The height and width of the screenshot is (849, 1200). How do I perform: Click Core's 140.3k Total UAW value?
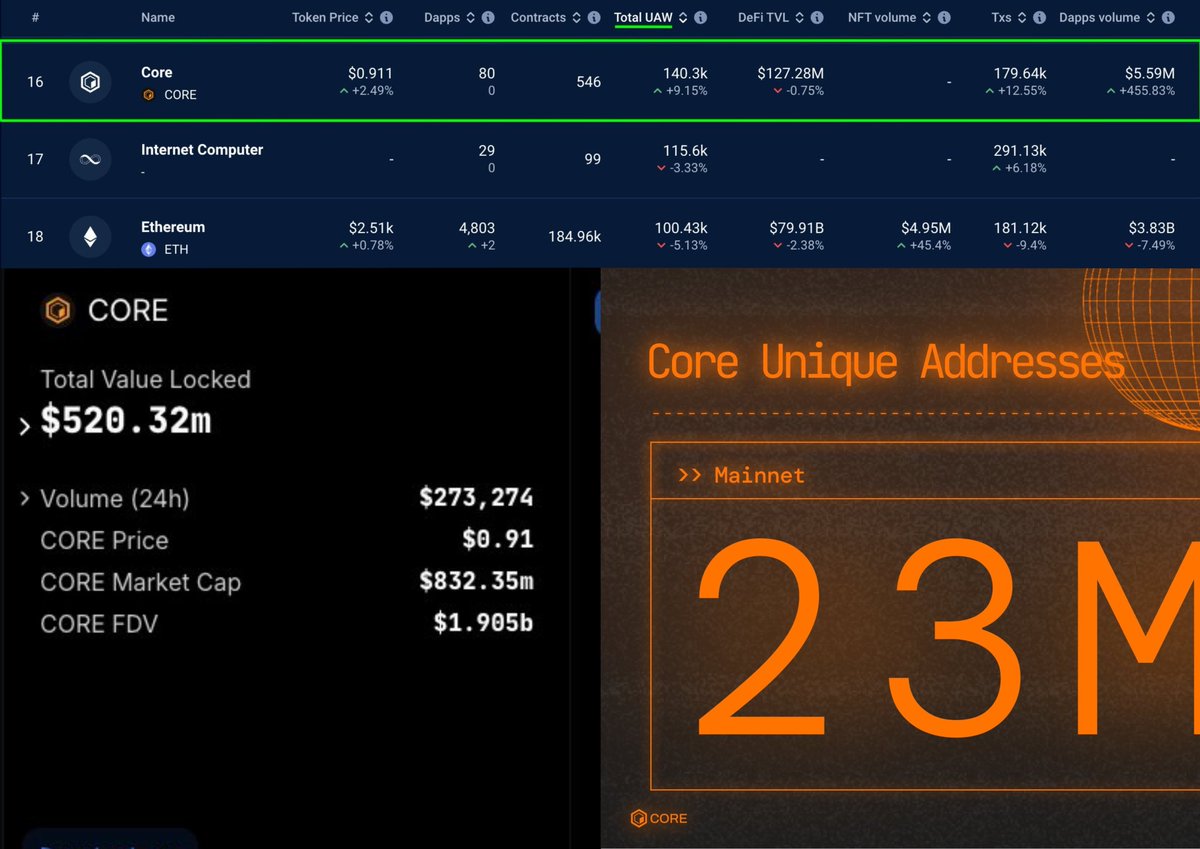pos(685,73)
